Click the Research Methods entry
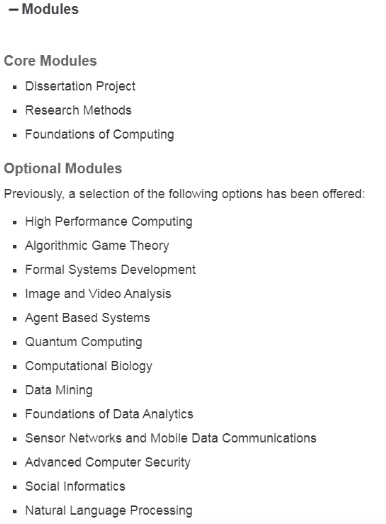386x524 pixels. point(78,110)
